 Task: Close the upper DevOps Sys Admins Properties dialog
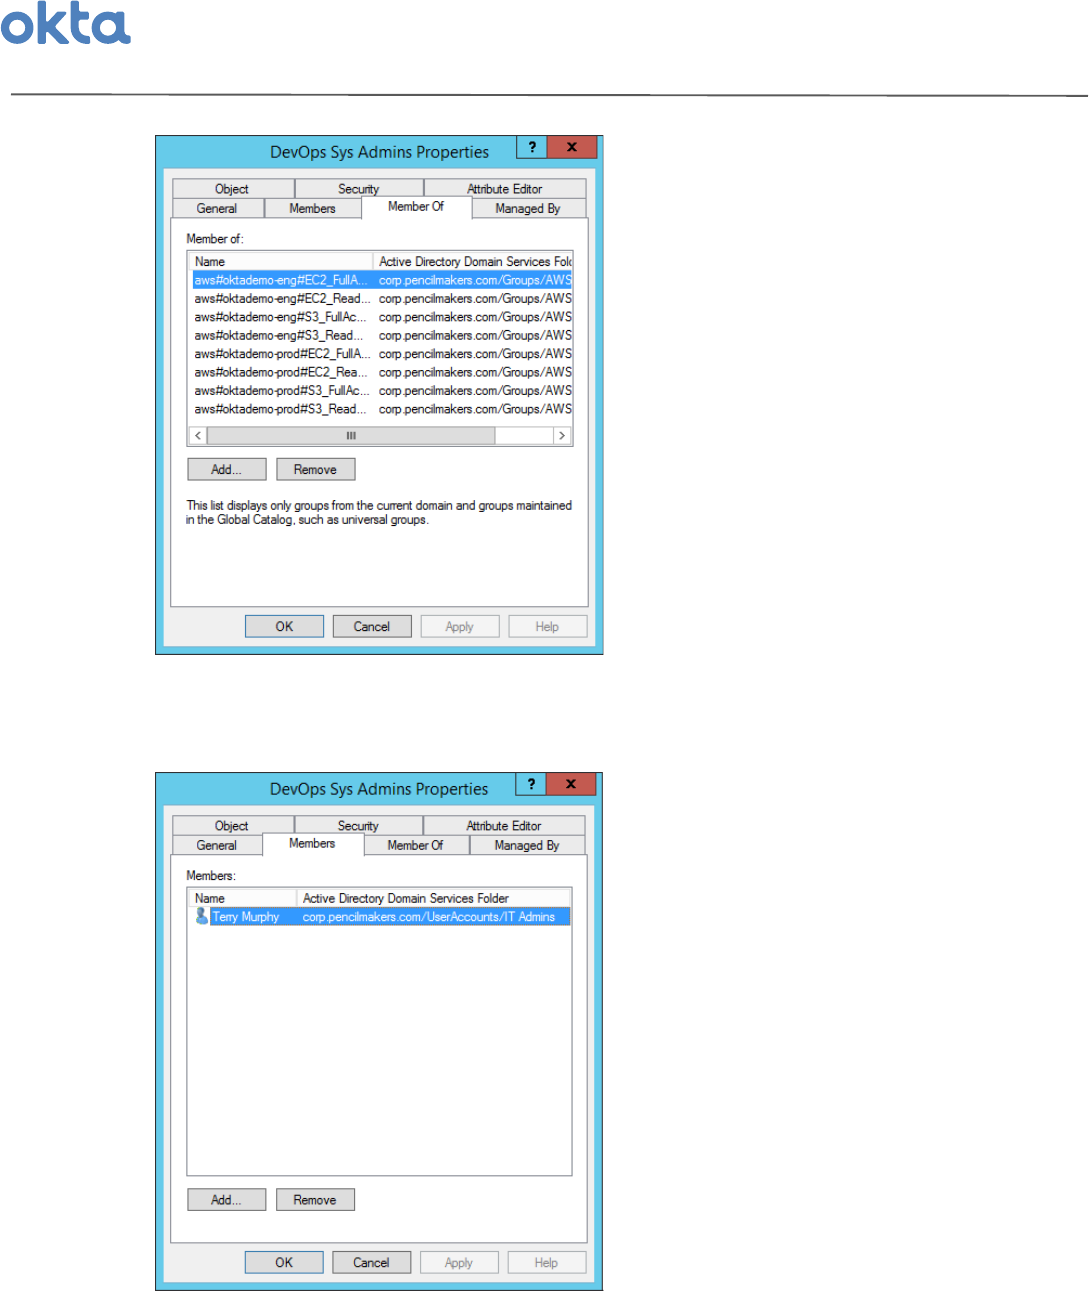(572, 147)
